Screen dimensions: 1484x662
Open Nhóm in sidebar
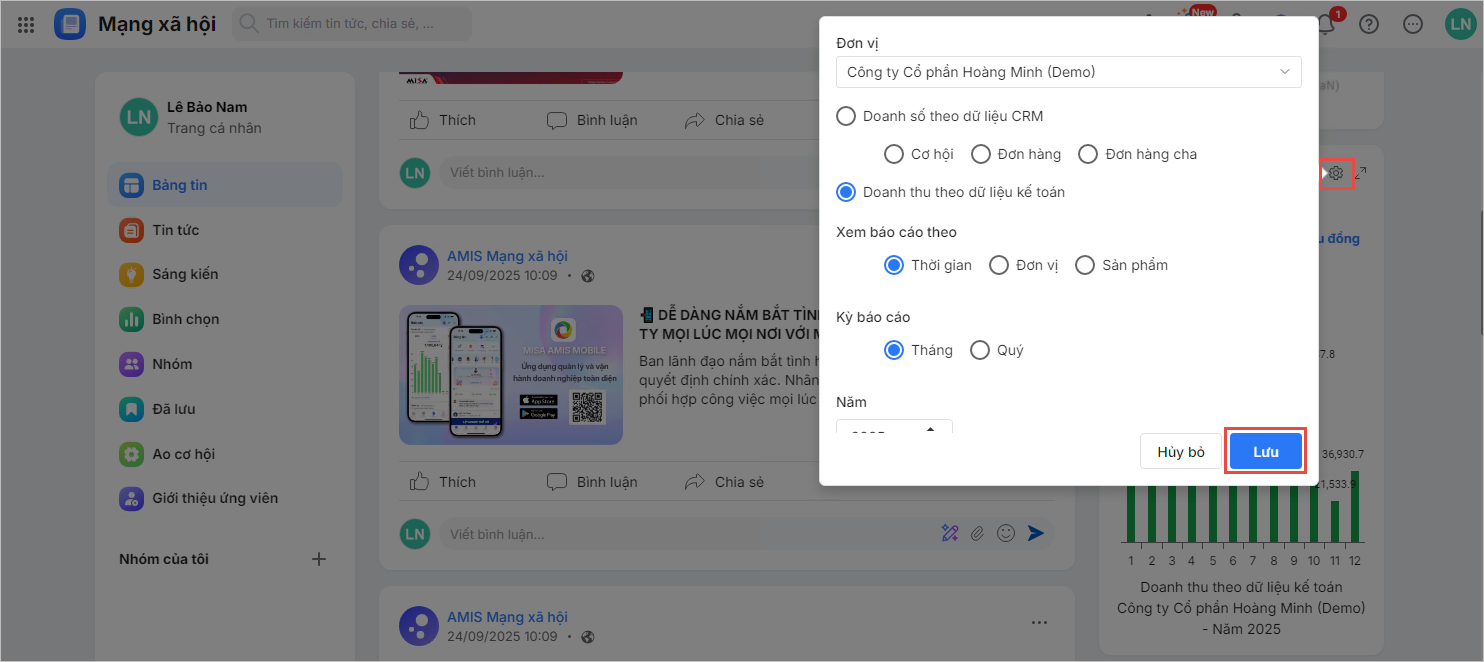(225, 364)
